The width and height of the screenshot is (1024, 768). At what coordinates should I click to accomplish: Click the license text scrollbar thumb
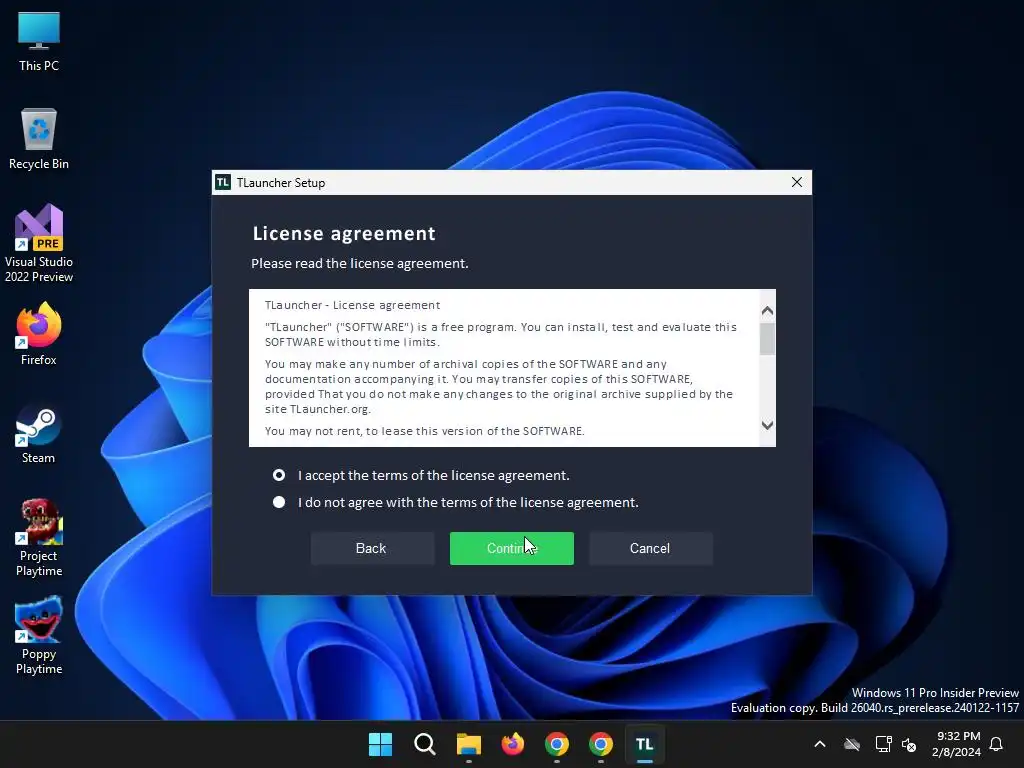click(767, 338)
